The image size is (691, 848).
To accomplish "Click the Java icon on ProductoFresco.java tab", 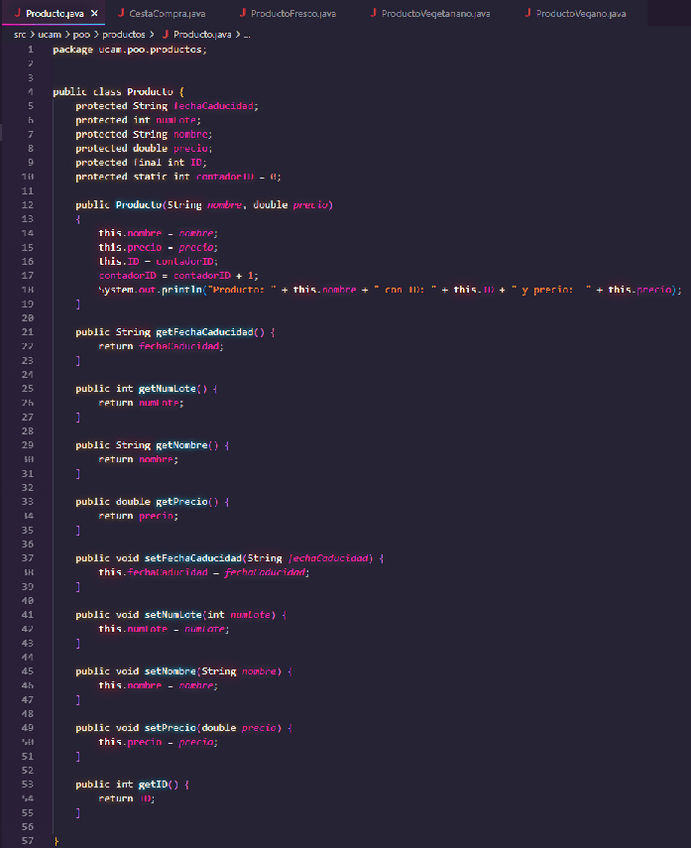I will click(x=246, y=13).
